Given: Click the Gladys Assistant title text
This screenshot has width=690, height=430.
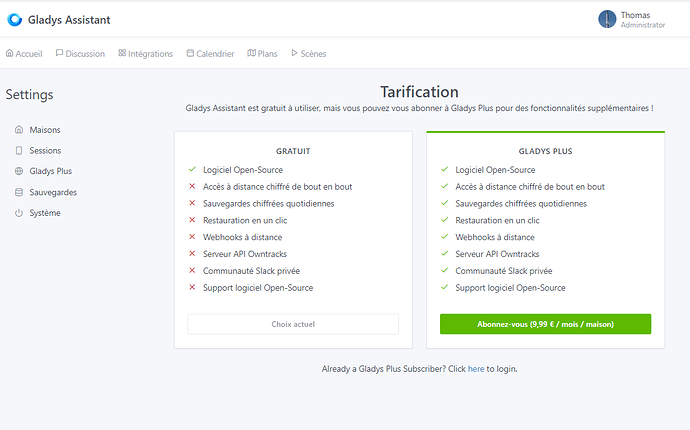Looking at the screenshot, I should [x=69, y=20].
